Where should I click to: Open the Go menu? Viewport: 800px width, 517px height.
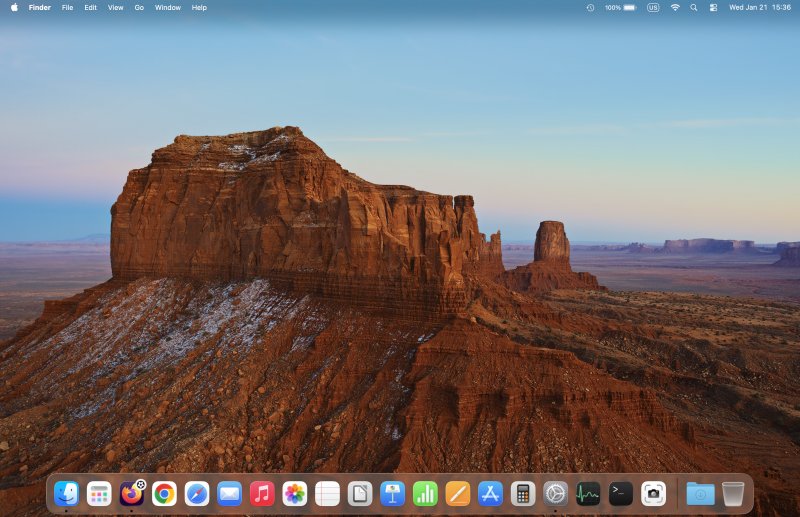click(139, 7)
